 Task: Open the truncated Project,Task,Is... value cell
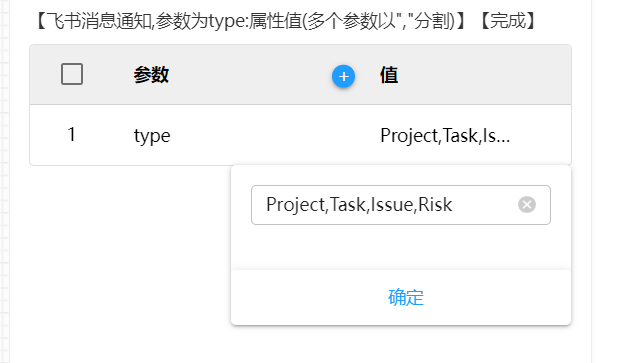pos(445,135)
